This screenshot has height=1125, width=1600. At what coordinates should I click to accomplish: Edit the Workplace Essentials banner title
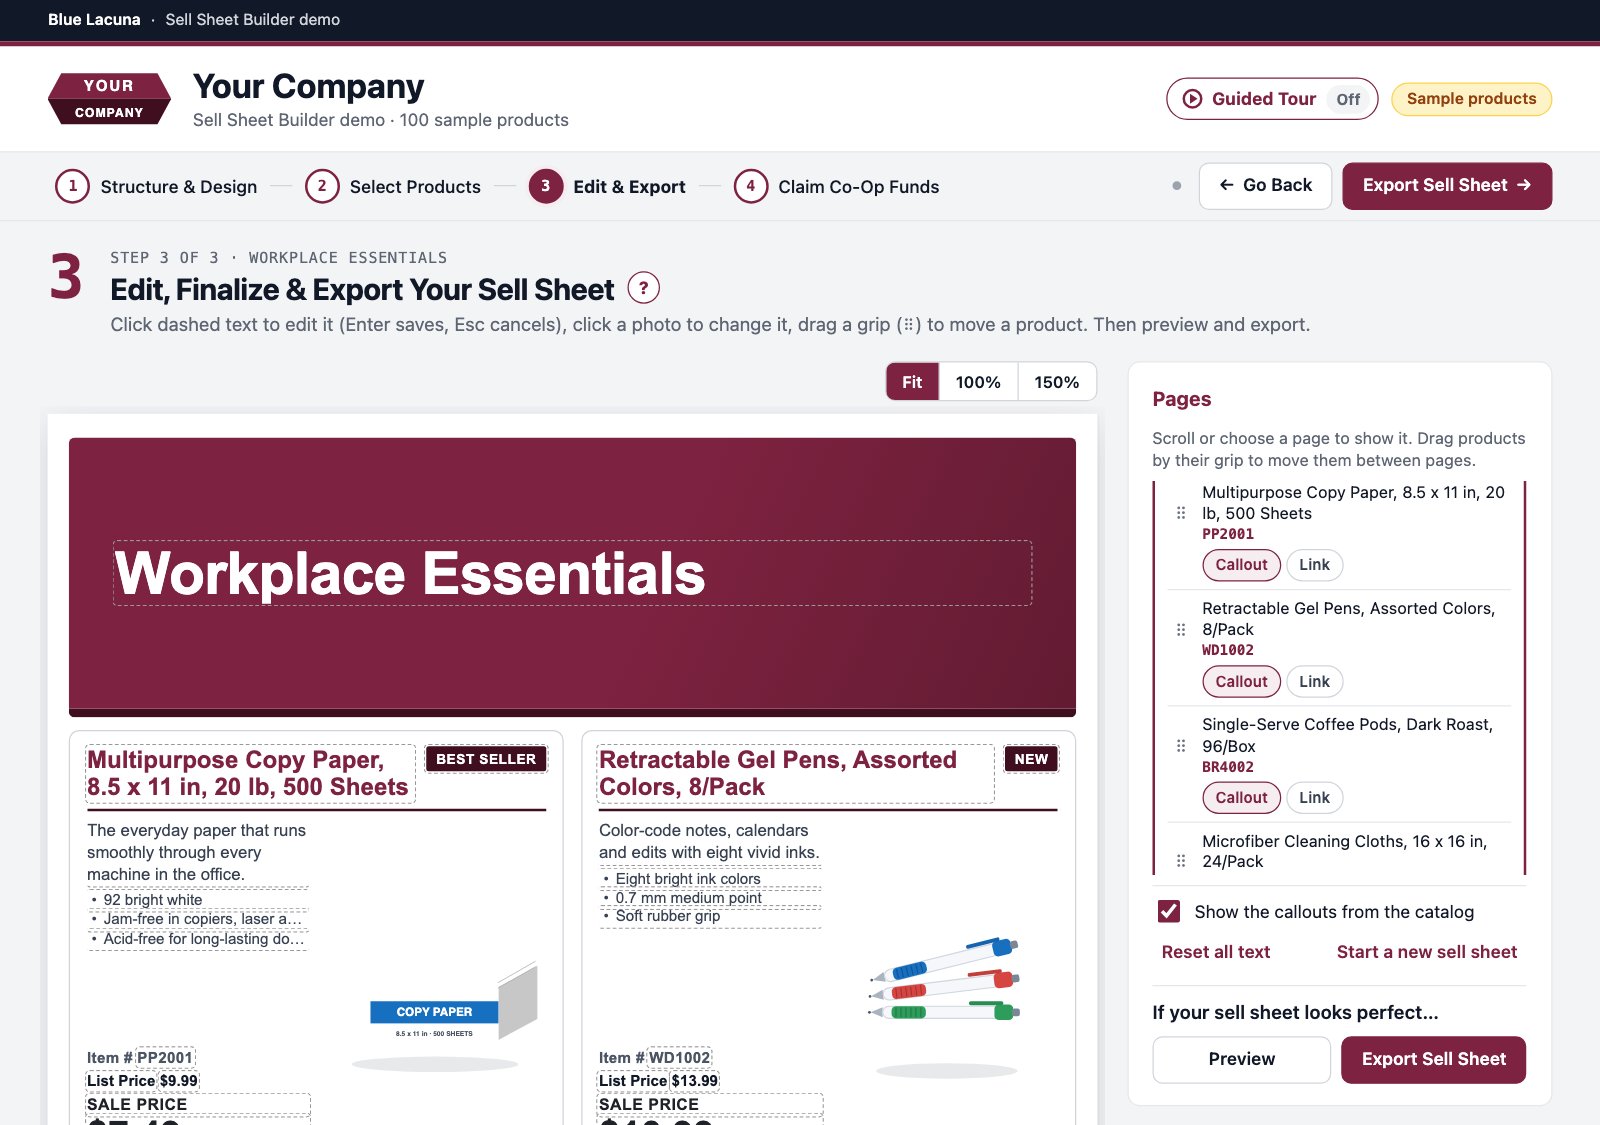(x=572, y=573)
